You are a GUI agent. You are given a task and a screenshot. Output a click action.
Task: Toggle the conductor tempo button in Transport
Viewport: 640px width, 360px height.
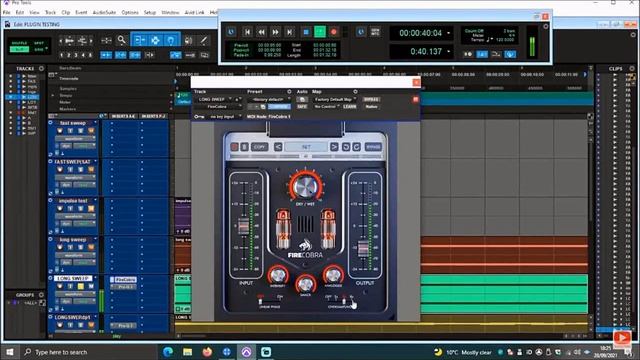510,54
